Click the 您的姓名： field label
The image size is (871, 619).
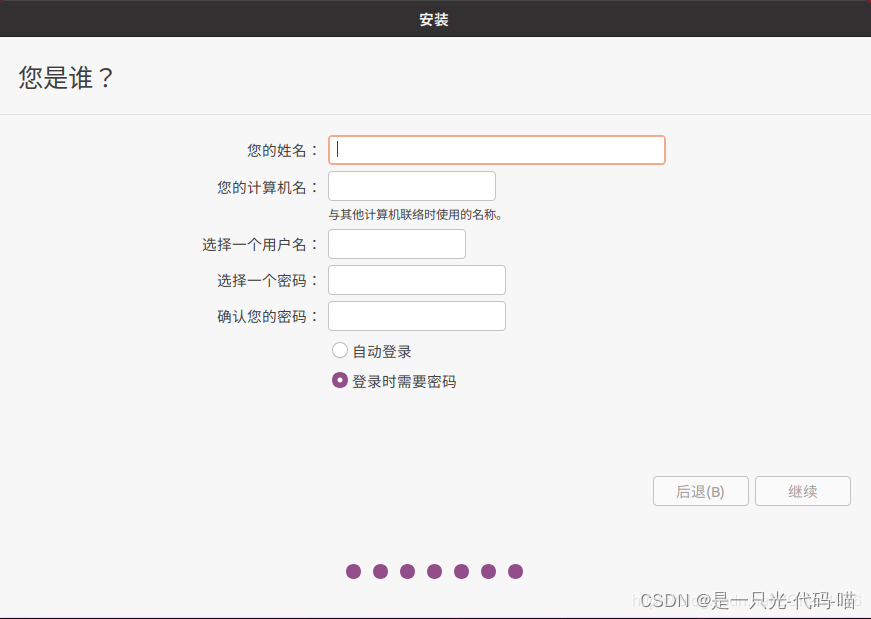282,151
